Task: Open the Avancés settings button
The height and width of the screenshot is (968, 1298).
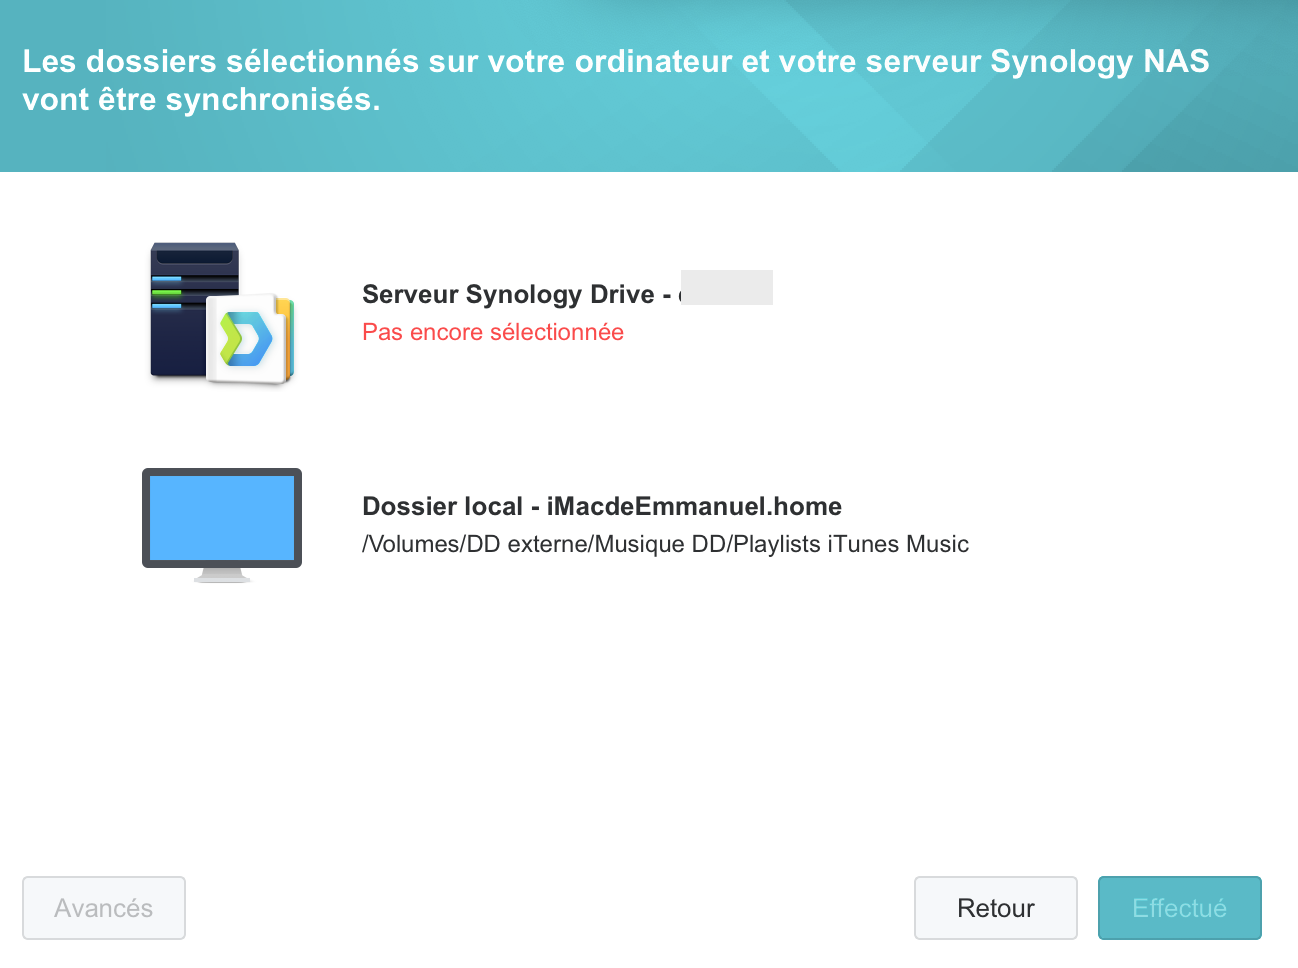Action: click(x=104, y=908)
